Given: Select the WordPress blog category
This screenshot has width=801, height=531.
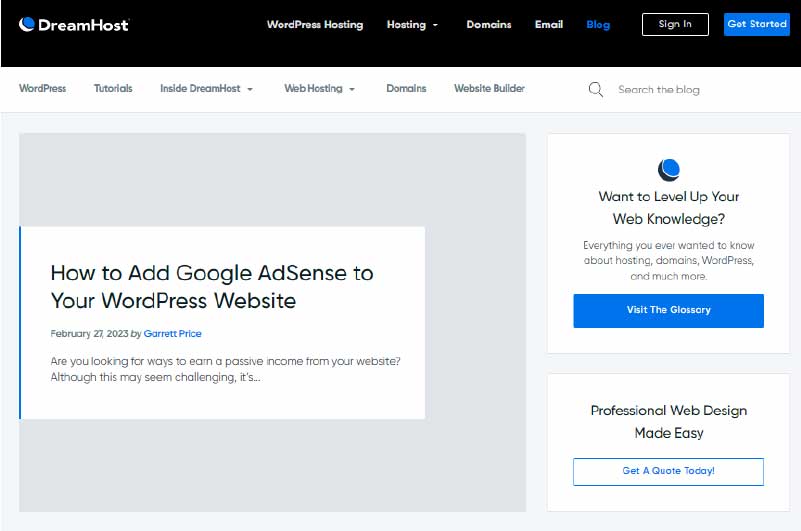Looking at the screenshot, I should coord(42,88).
